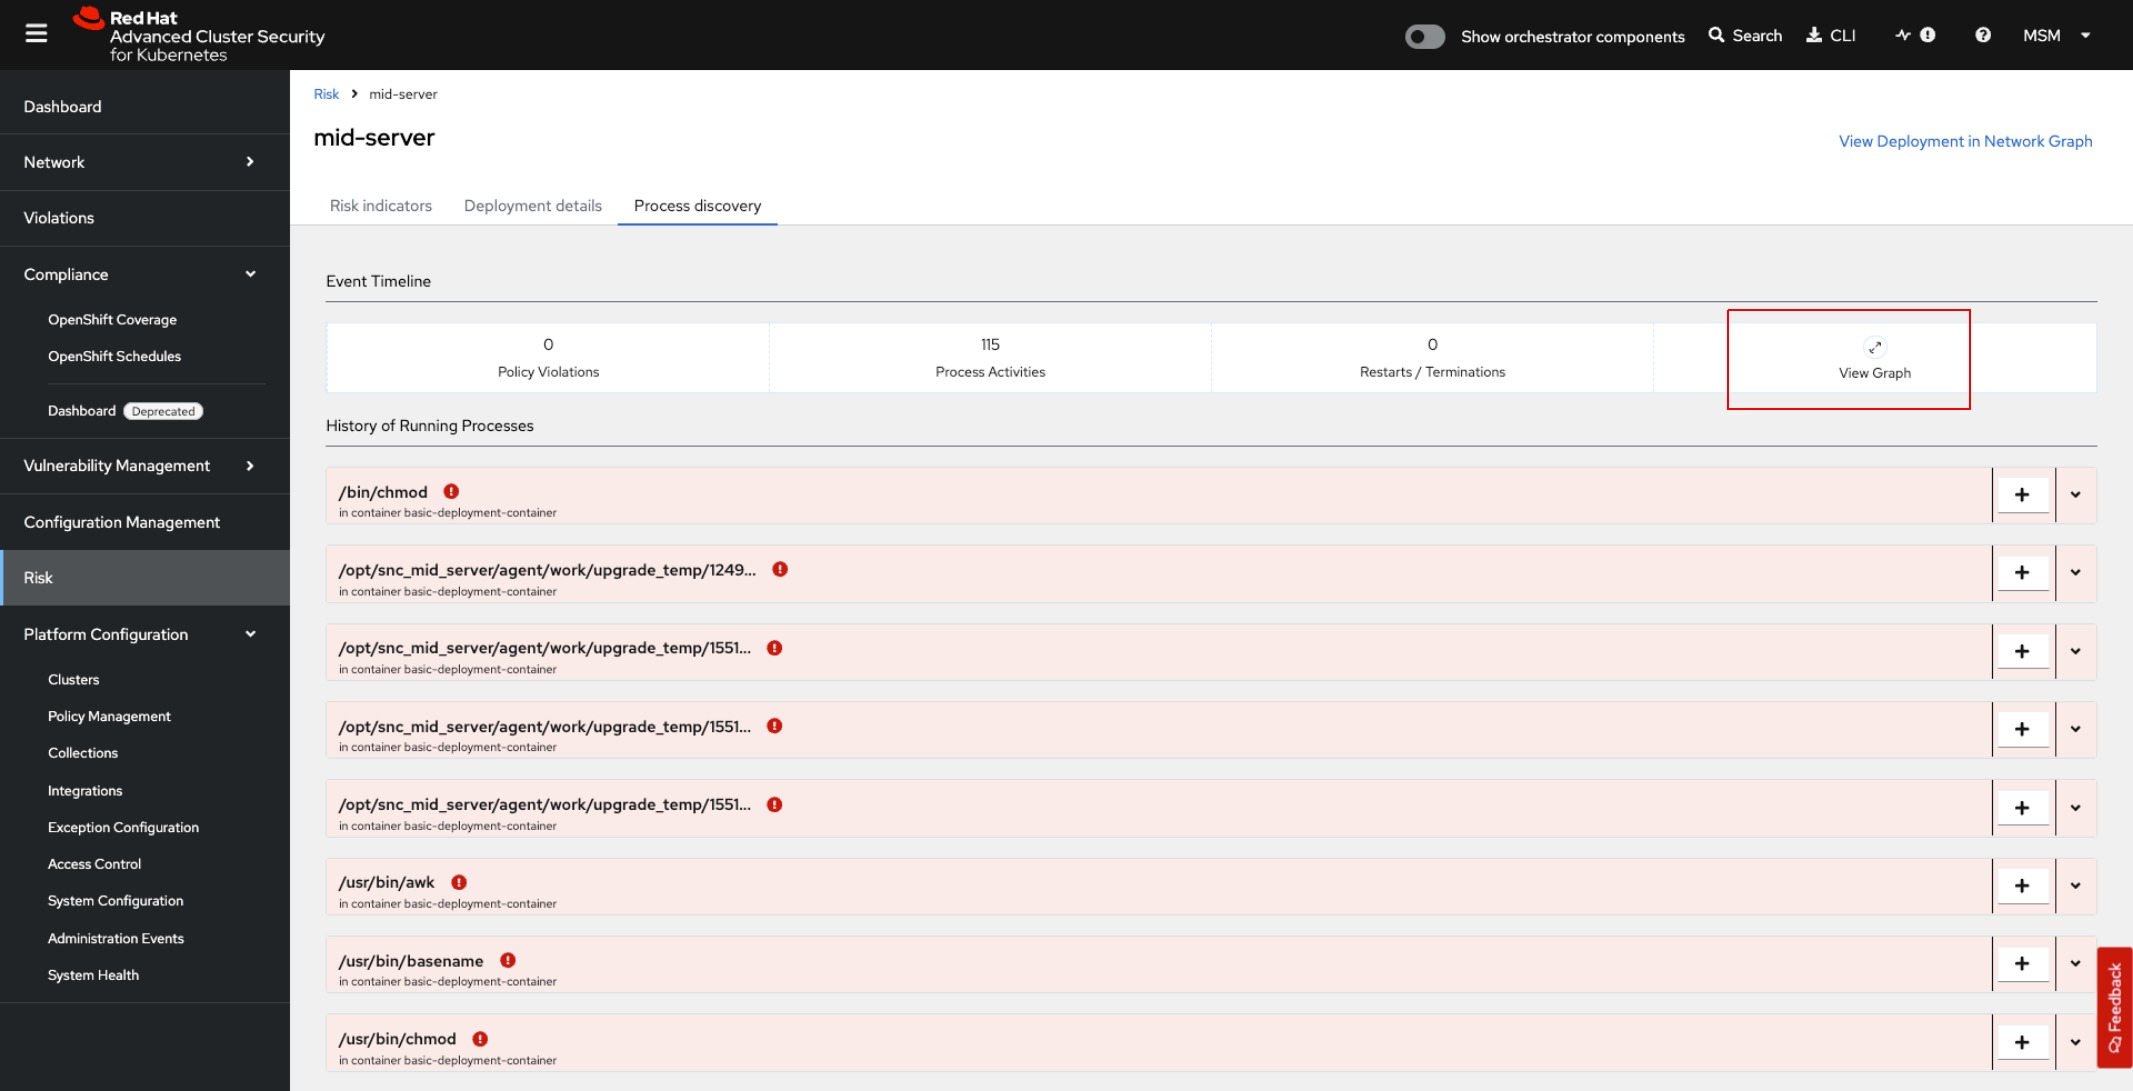Click the Search magnifier icon
2133x1091 pixels.
1716,35
